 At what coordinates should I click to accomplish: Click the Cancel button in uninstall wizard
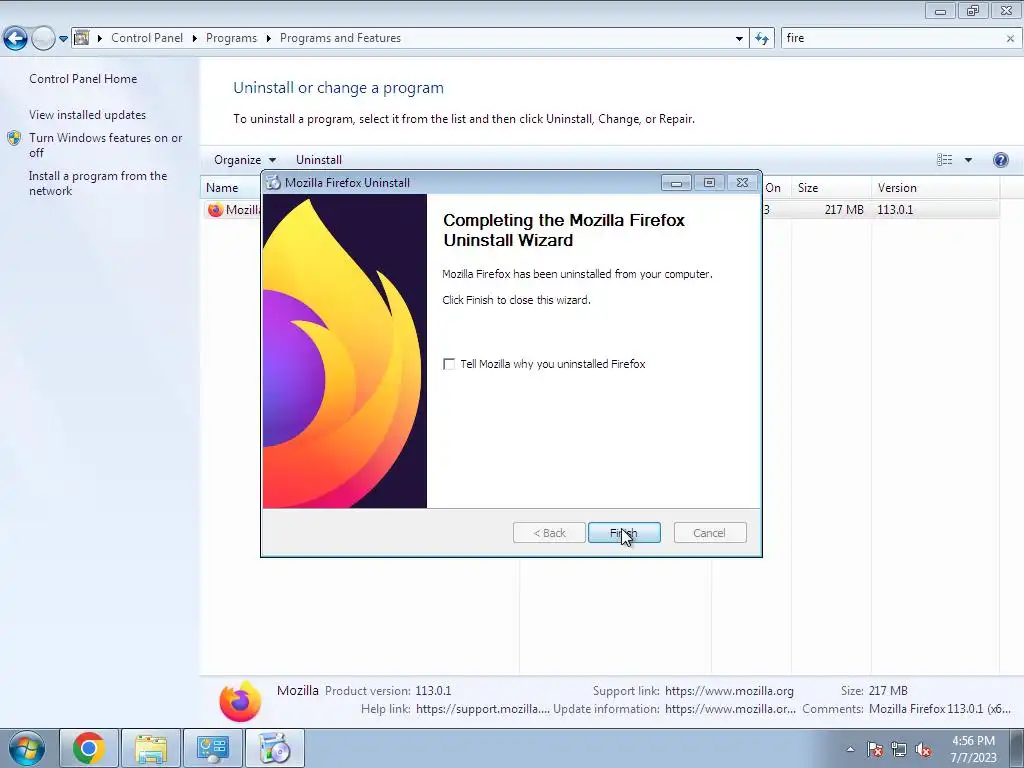point(709,533)
